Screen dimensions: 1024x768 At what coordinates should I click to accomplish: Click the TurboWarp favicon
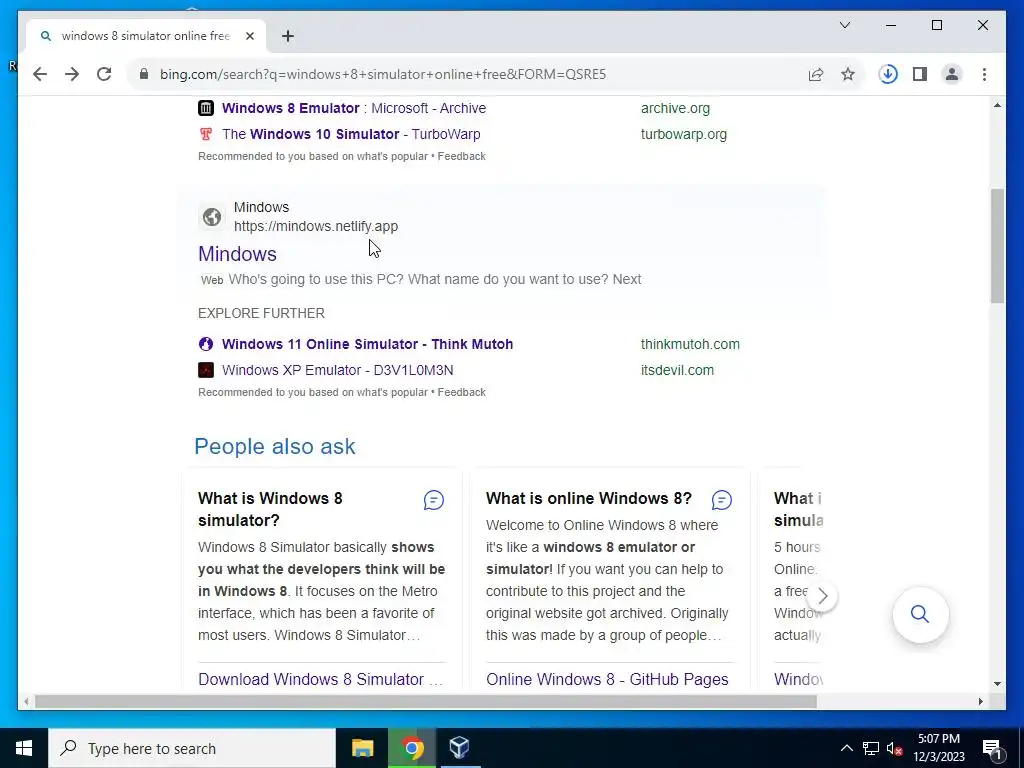206,135
